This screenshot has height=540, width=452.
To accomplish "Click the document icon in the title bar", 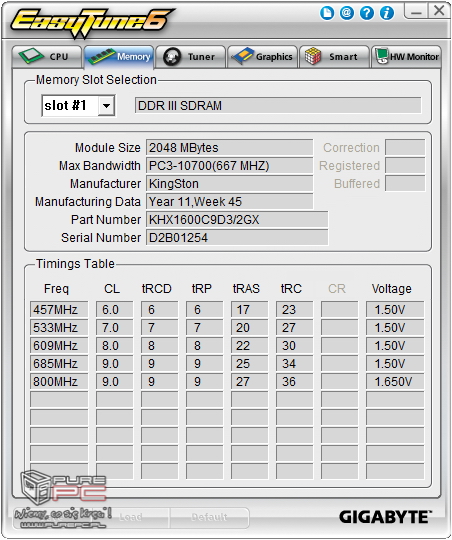I will [327, 13].
